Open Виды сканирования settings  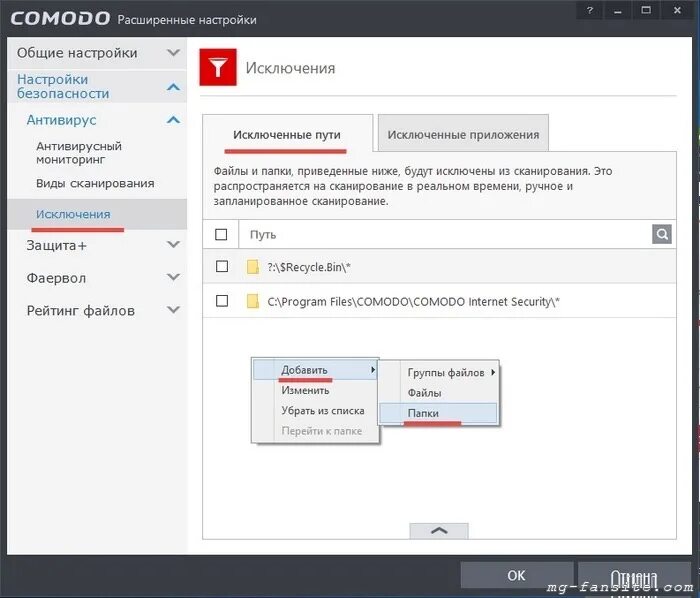click(x=95, y=183)
